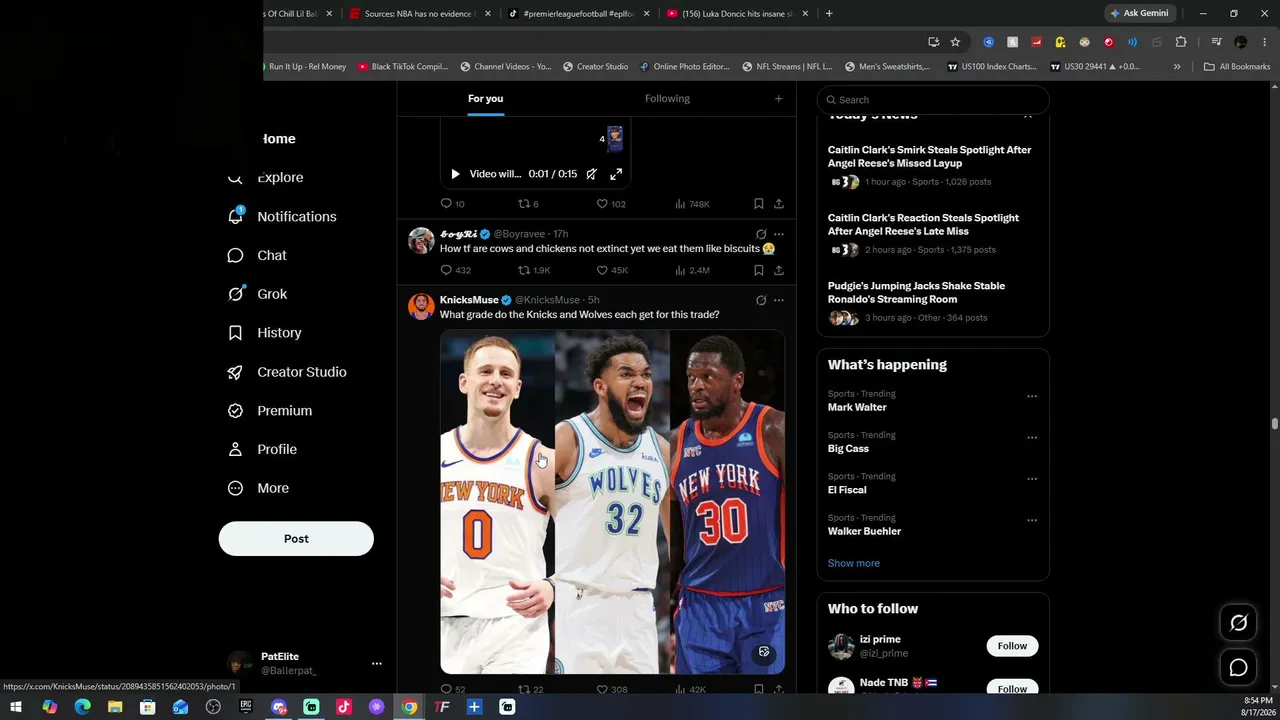Image resolution: width=1280 pixels, height=720 pixels.
Task: Open the Knicks Wolves trade image
Action: (612, 502)
